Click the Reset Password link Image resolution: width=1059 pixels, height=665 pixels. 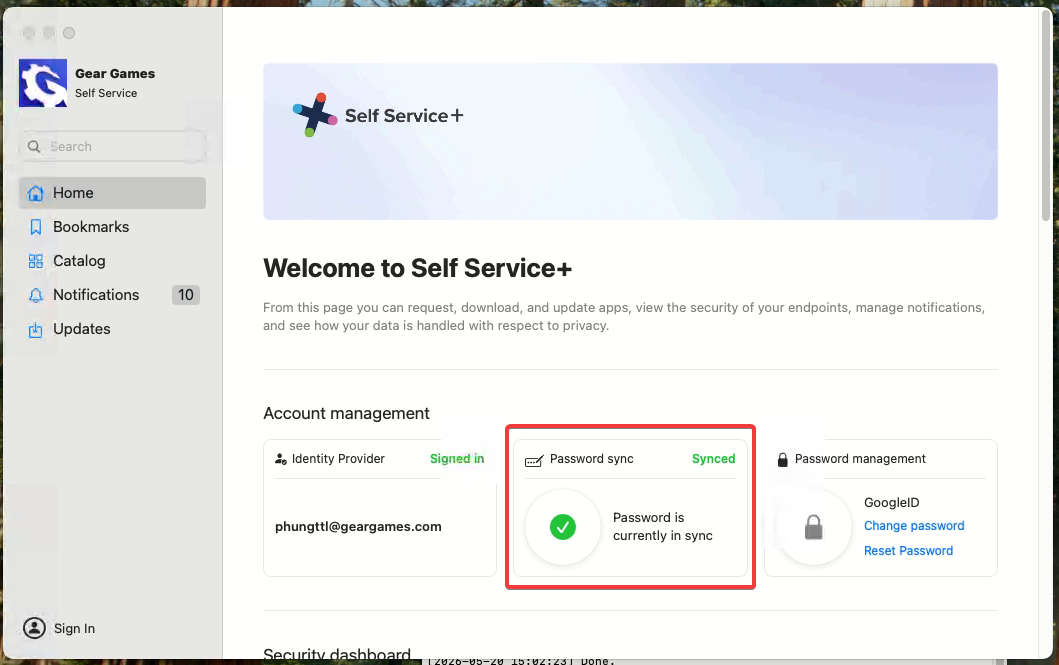[908, 551]
